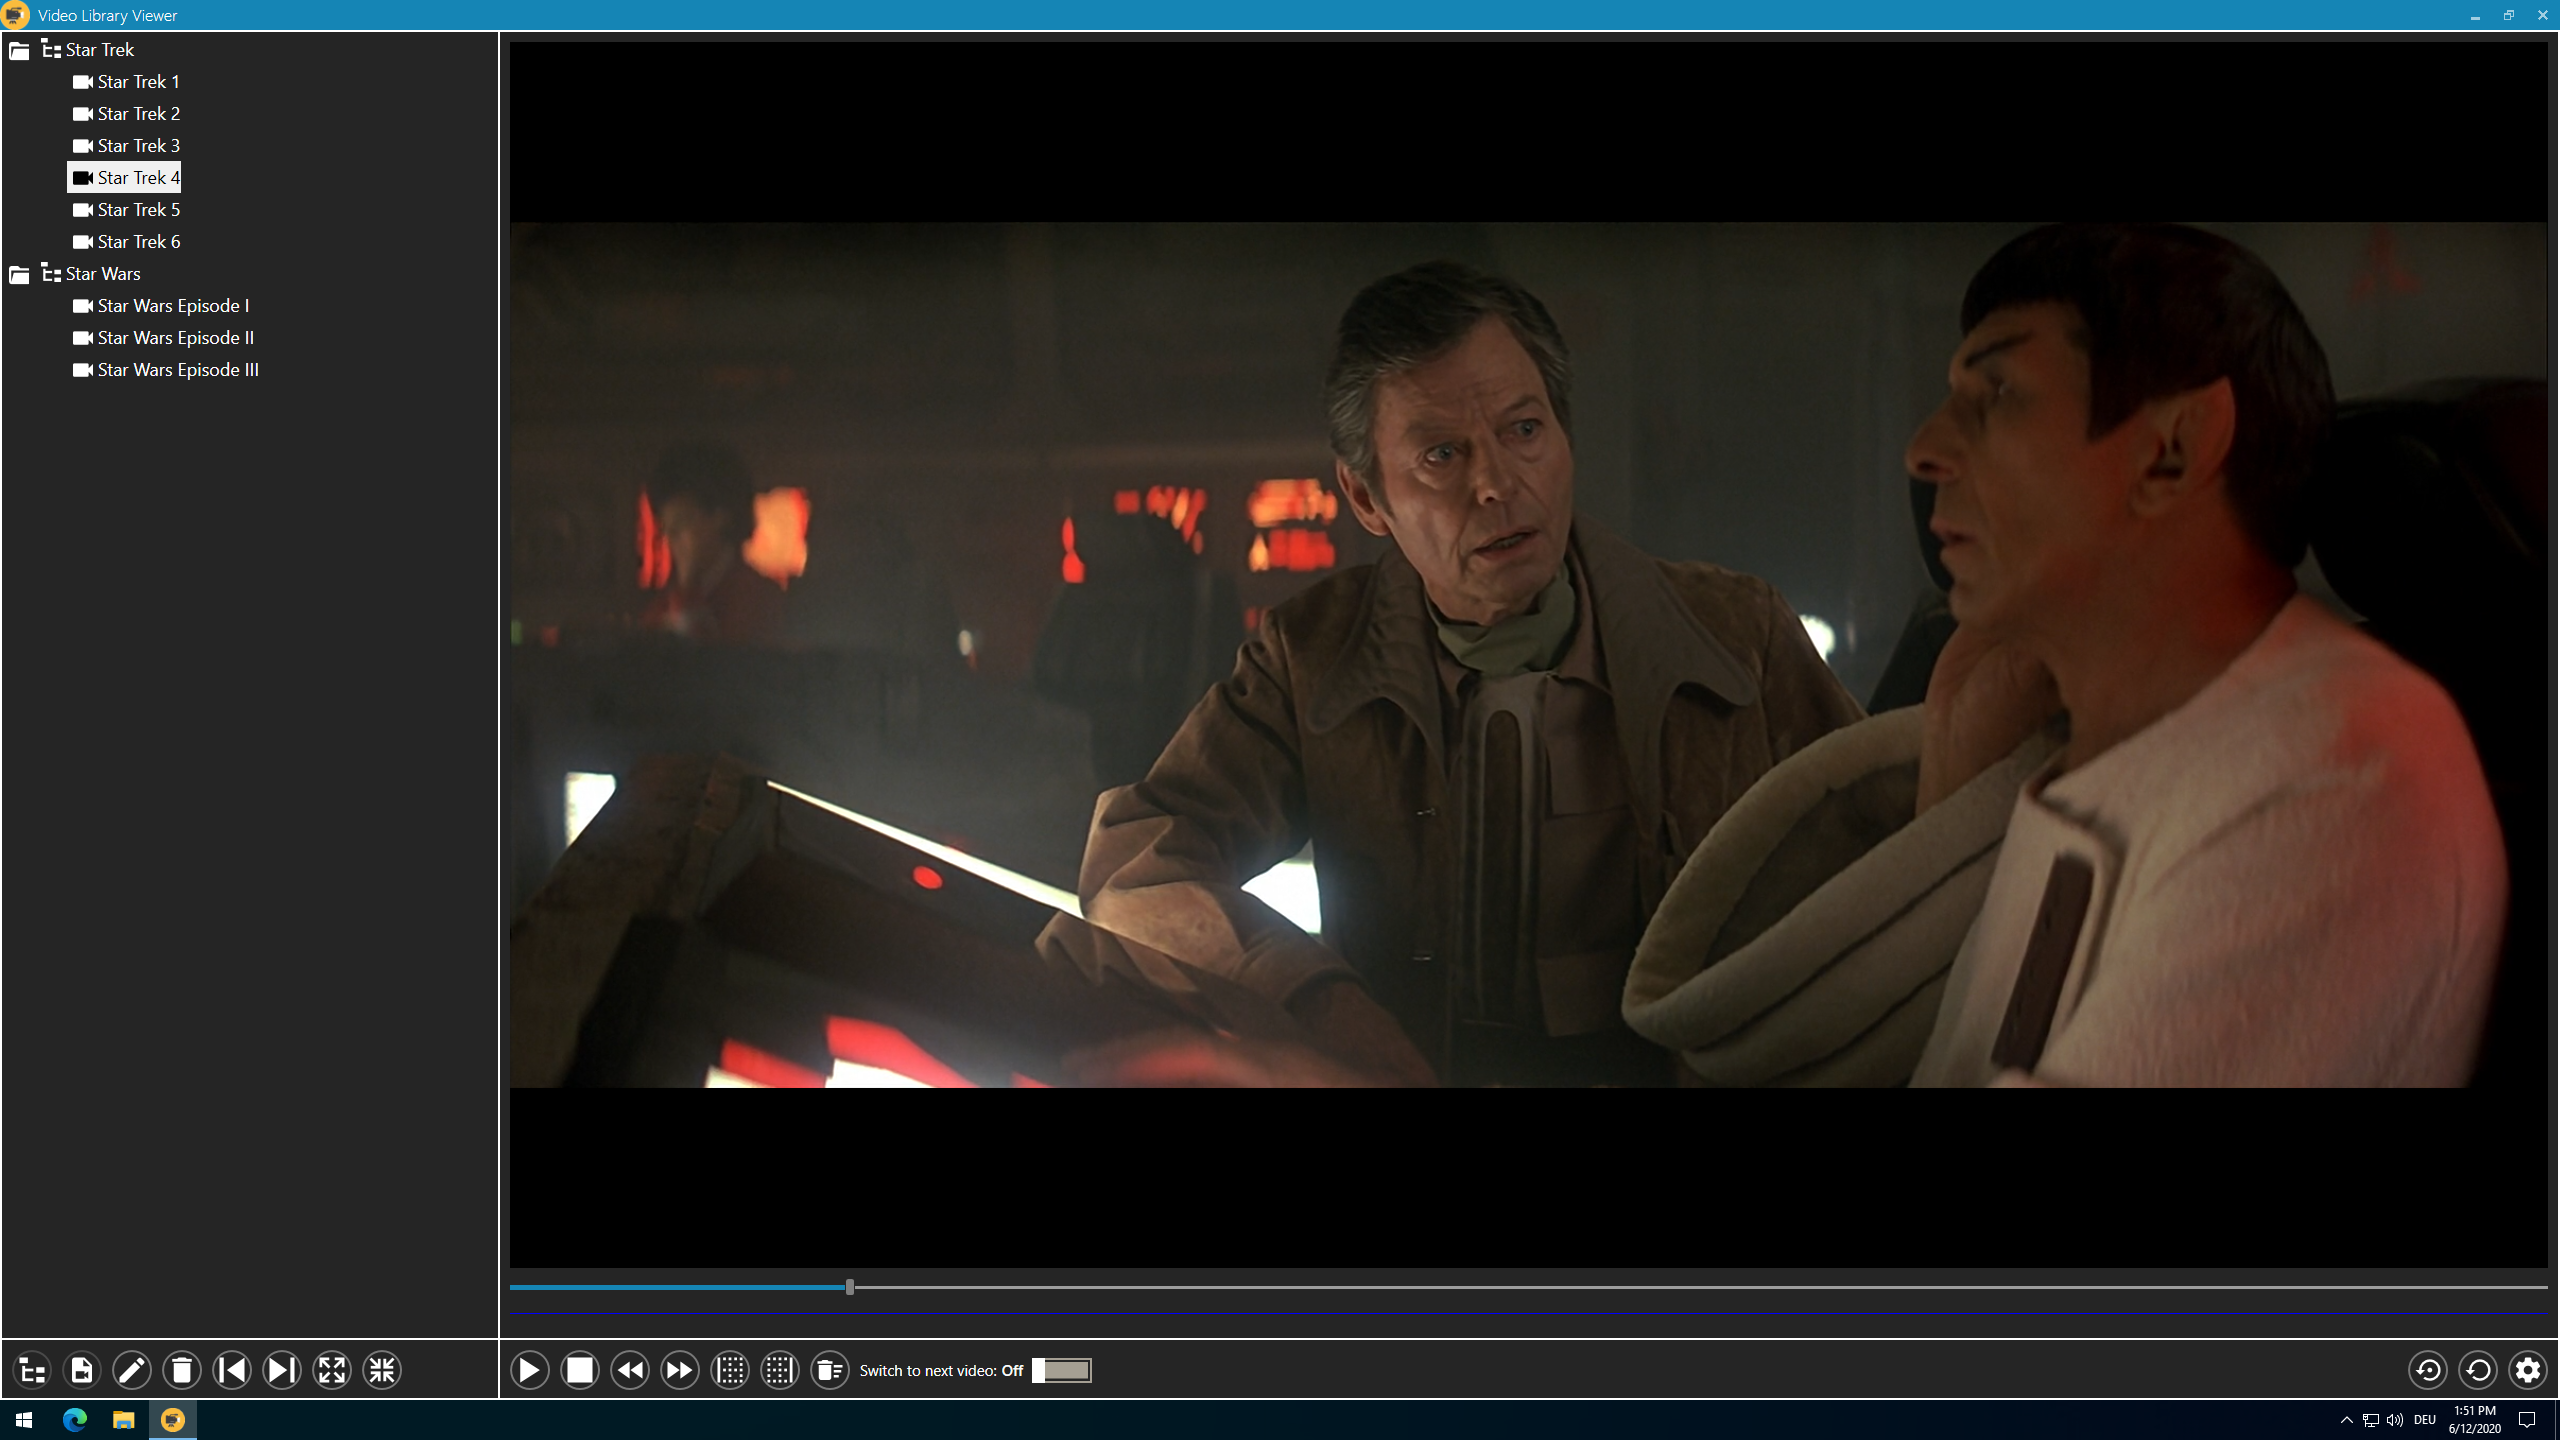This screenshot has width=2560, height=1440.
Task: Select the Star Wars category label
Action: (x=103, y=274)
